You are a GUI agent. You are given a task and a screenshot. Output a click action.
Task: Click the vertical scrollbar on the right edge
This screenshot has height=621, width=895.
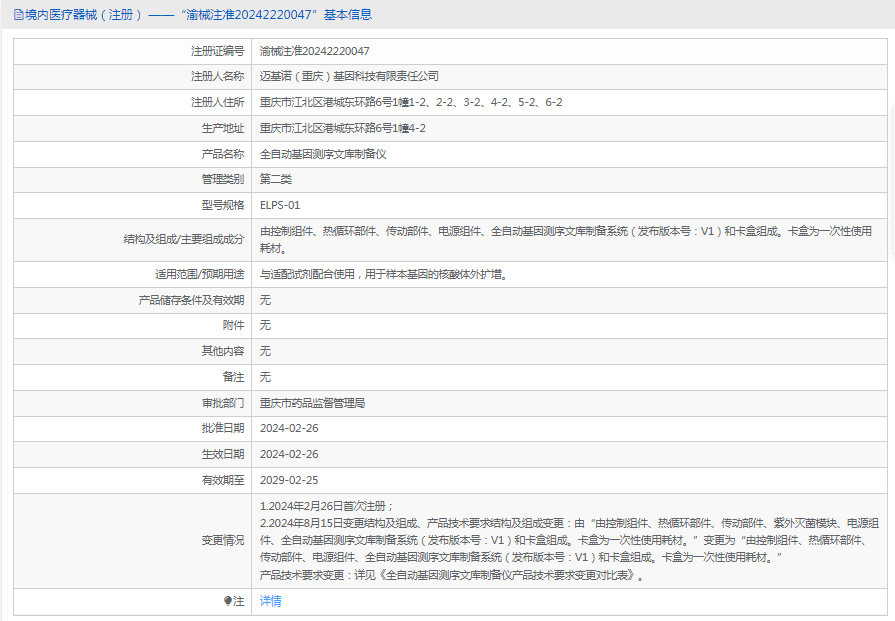(x=892, y=180)
